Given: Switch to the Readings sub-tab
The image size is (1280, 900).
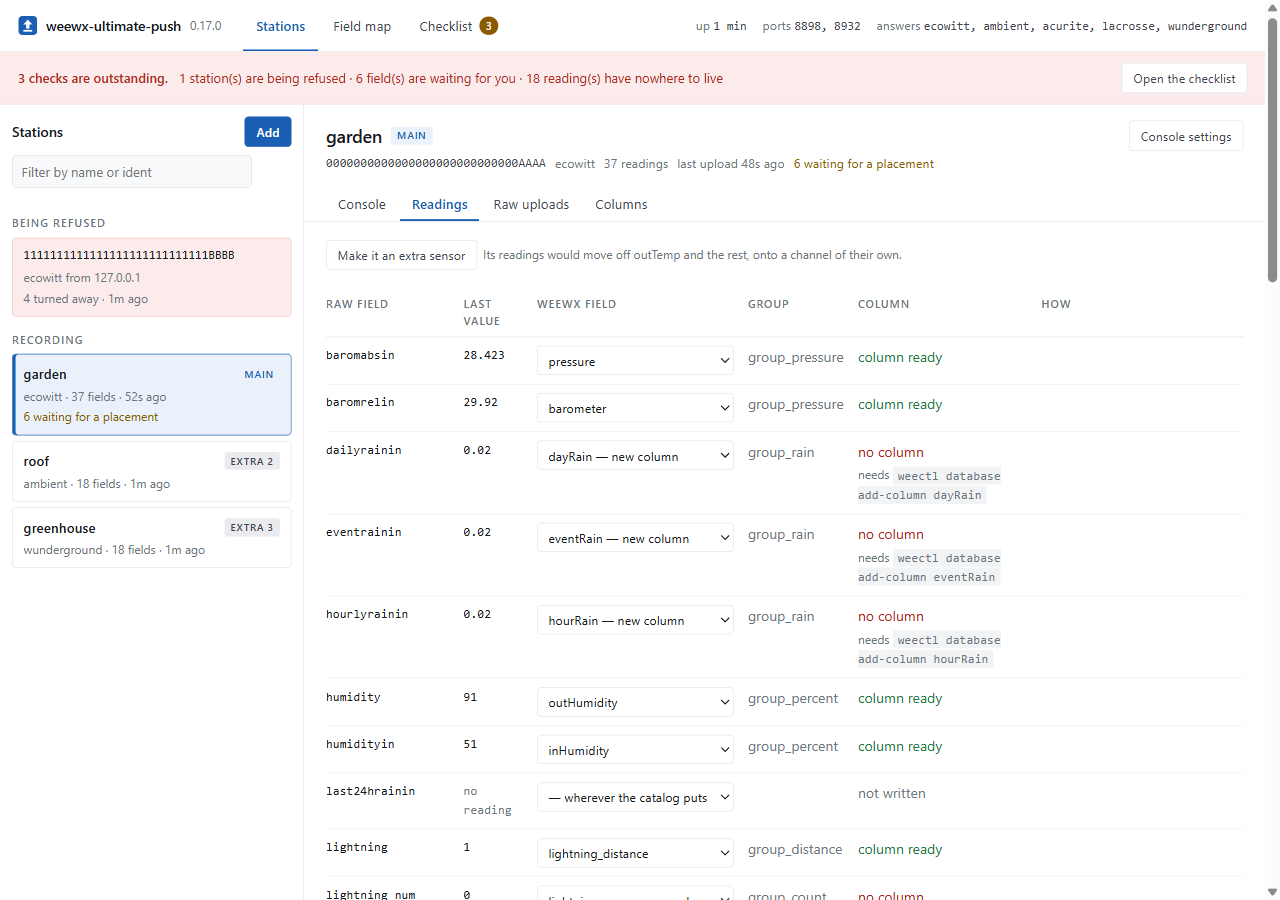Looking at the screenshot, I should [440, 205].
